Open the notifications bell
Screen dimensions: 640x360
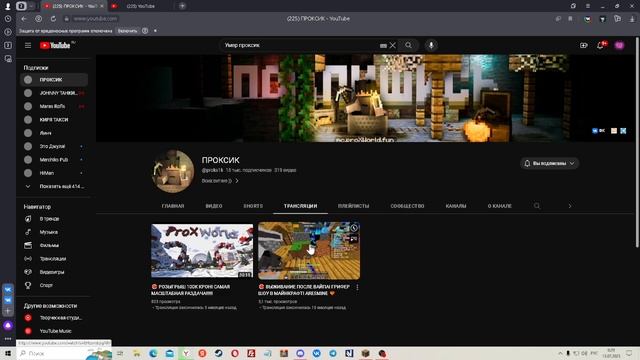pyautogui.click(x=600, y=45)
